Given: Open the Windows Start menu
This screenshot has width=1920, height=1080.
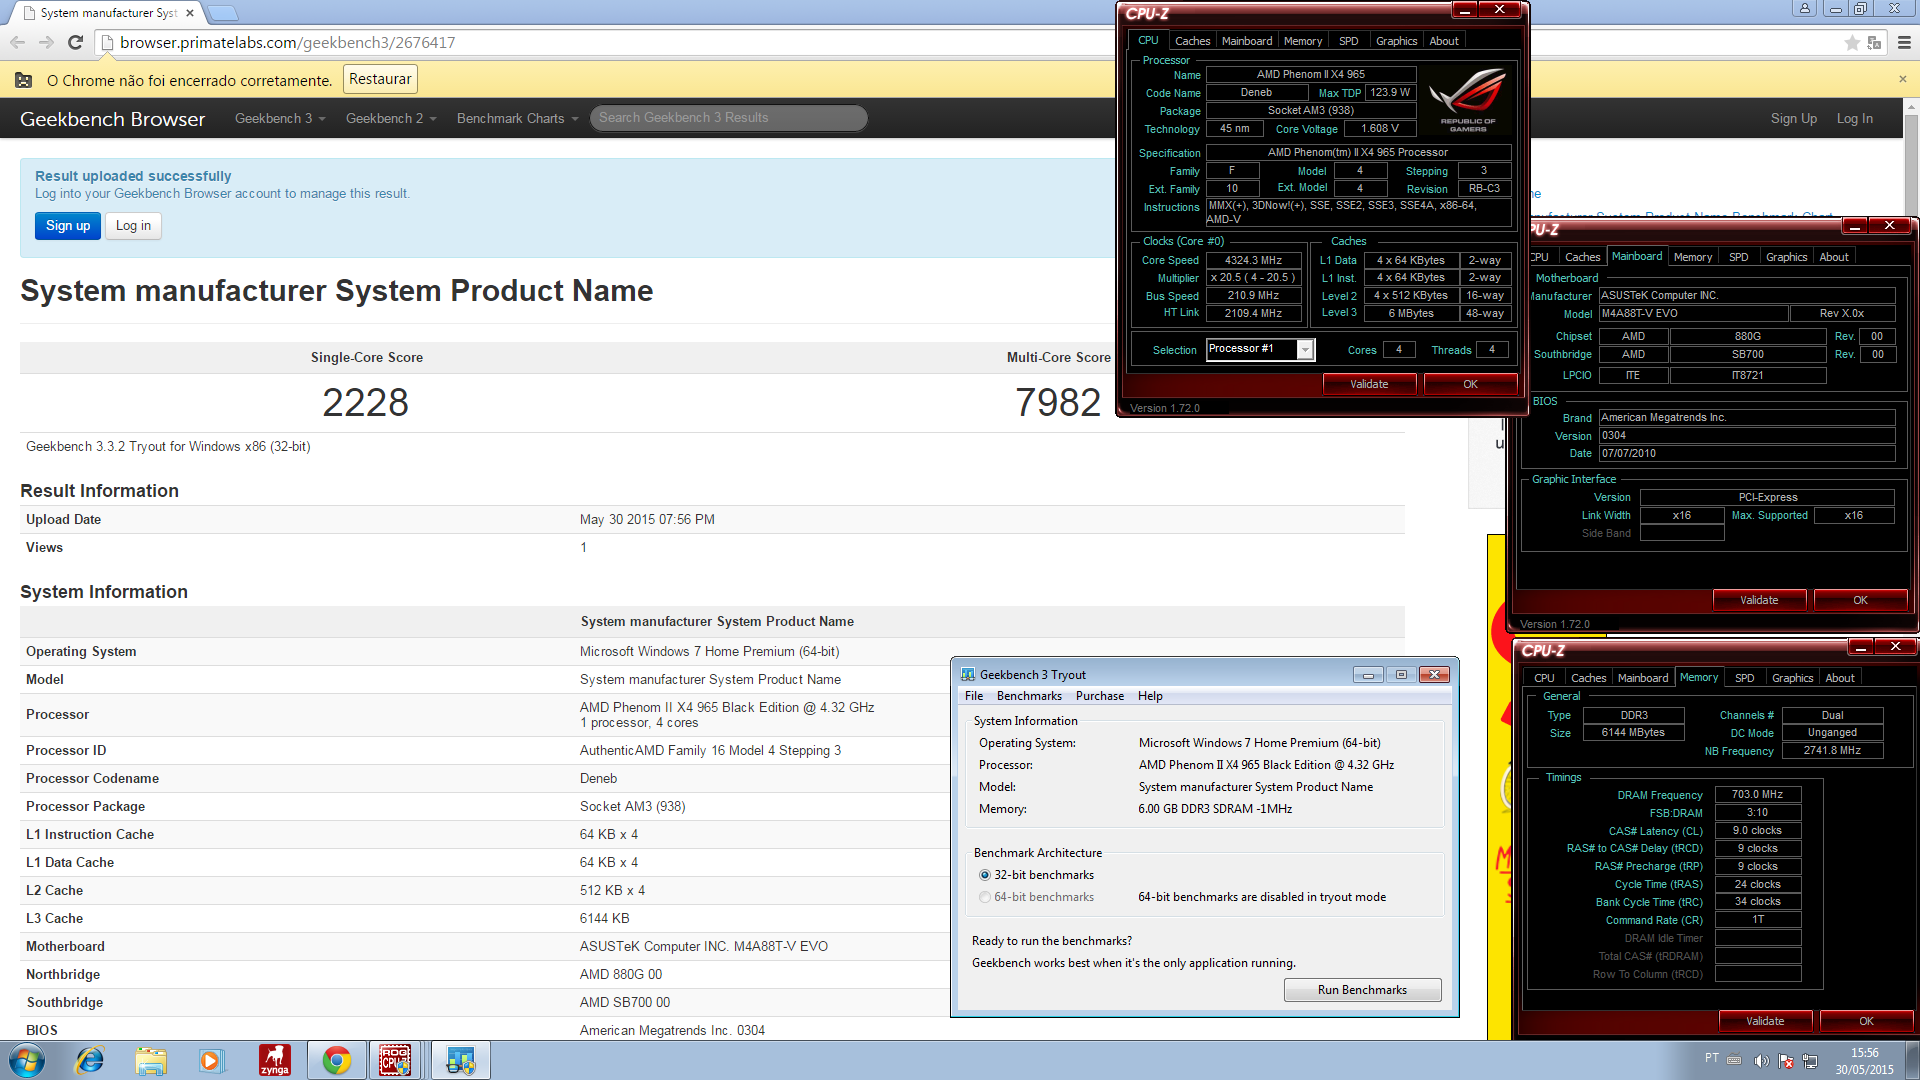Looking at the screenshot, I should coord(26,1060).
